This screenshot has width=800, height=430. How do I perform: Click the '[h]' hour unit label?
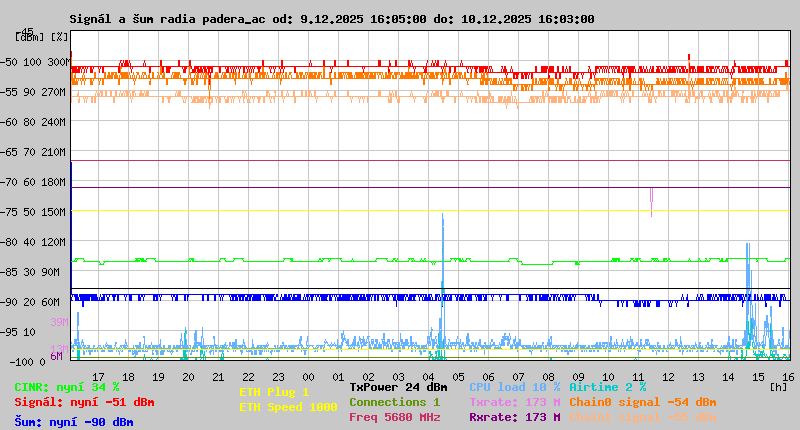pyautogui.click(x=779, y=387)
